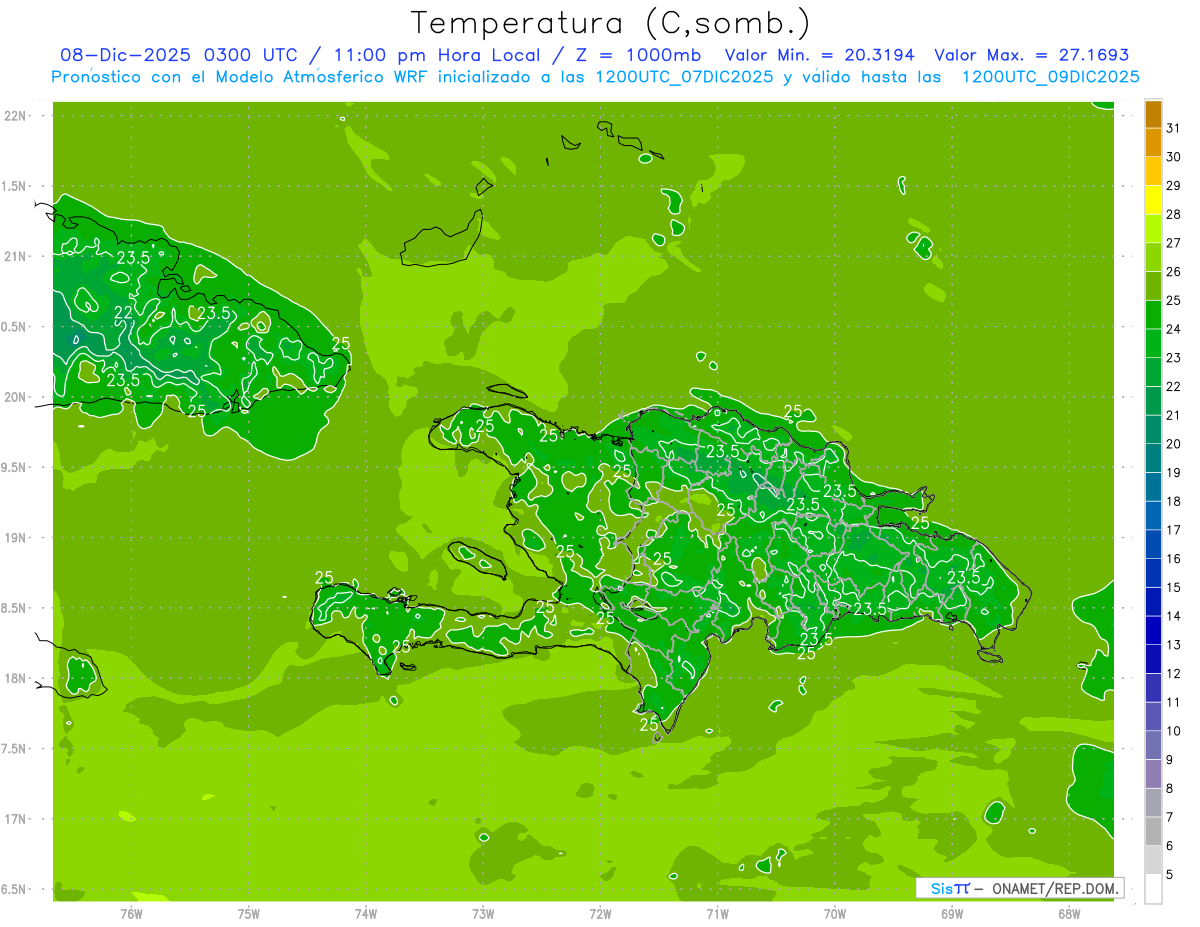Click the yellow legend swatch between 28 and 29
The image size is (1200, 927).
tap(1153, 200)
